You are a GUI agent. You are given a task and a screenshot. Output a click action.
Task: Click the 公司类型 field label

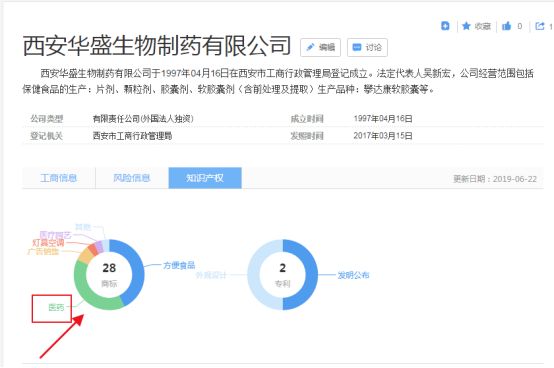point(47,119)
